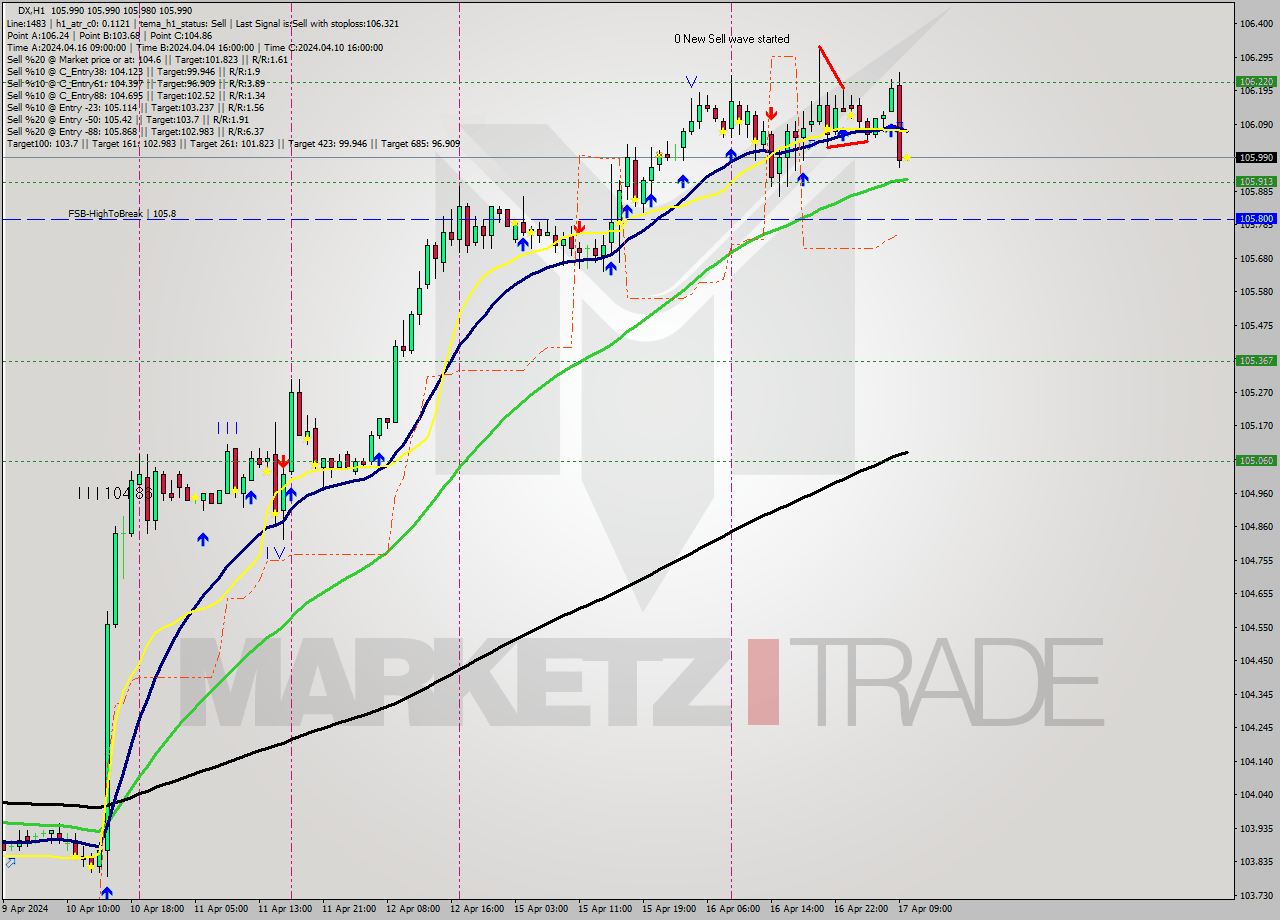The height and width of the screenshot is (920, 1280).
Task: Select the 'FSB-HighToBreak | 105.8' line label
Action: pyautogui.click(x=122, y=214)
